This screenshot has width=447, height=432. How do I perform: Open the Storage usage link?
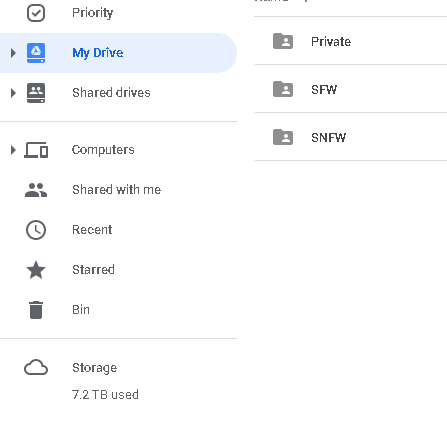coord(95,368)
